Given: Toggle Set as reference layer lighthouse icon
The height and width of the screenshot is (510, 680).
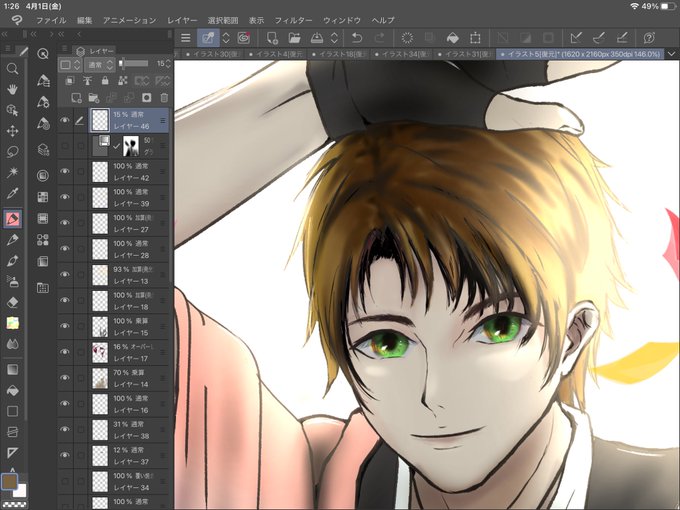Looking at the screenshot, I should 87,81.
